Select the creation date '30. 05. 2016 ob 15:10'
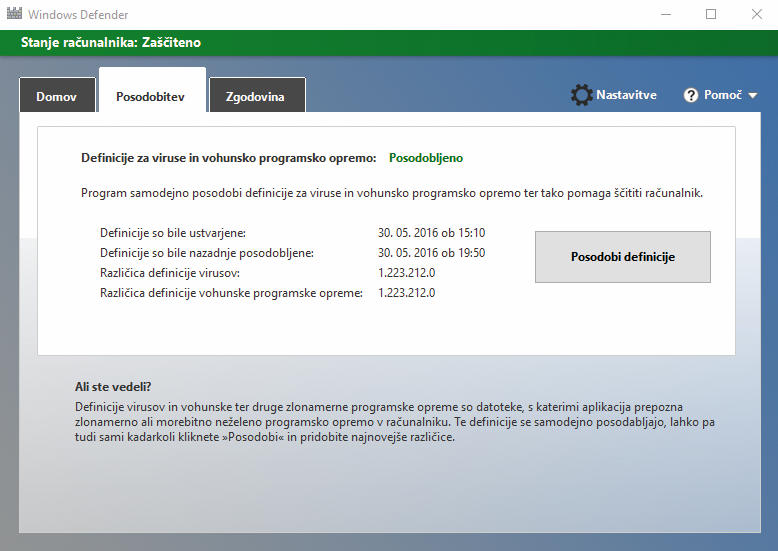The image size is (778, 551). (431, 233)
